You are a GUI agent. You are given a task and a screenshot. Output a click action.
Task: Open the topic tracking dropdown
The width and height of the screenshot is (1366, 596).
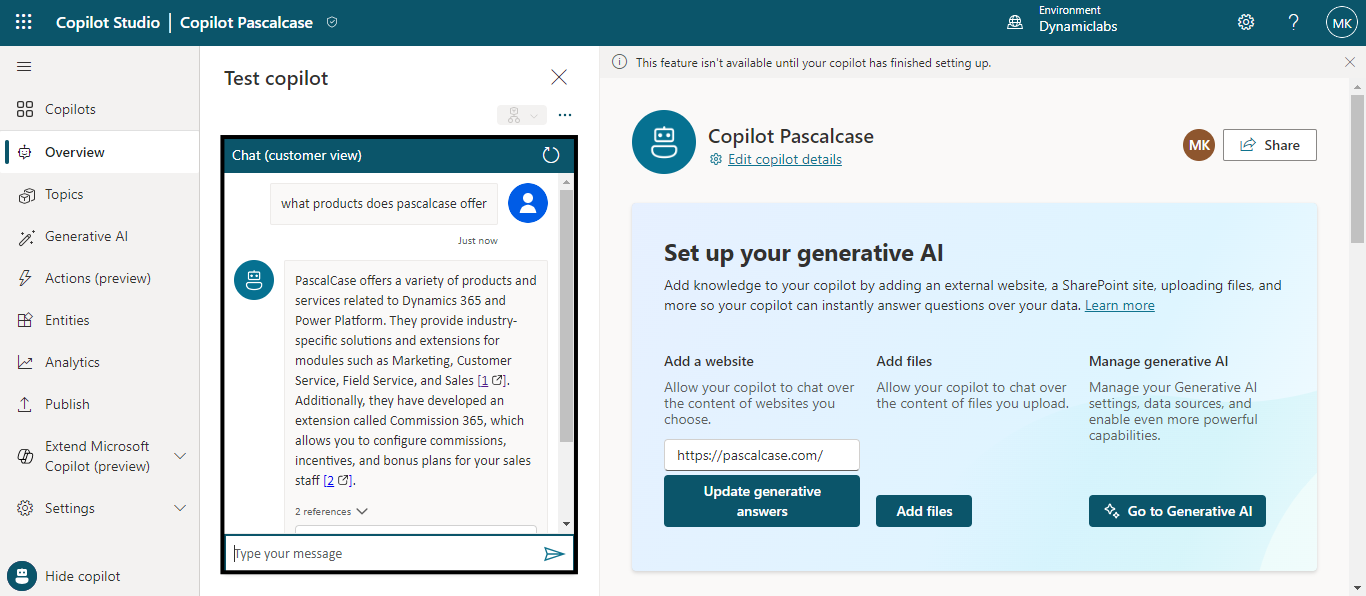(x=521, y=115)
